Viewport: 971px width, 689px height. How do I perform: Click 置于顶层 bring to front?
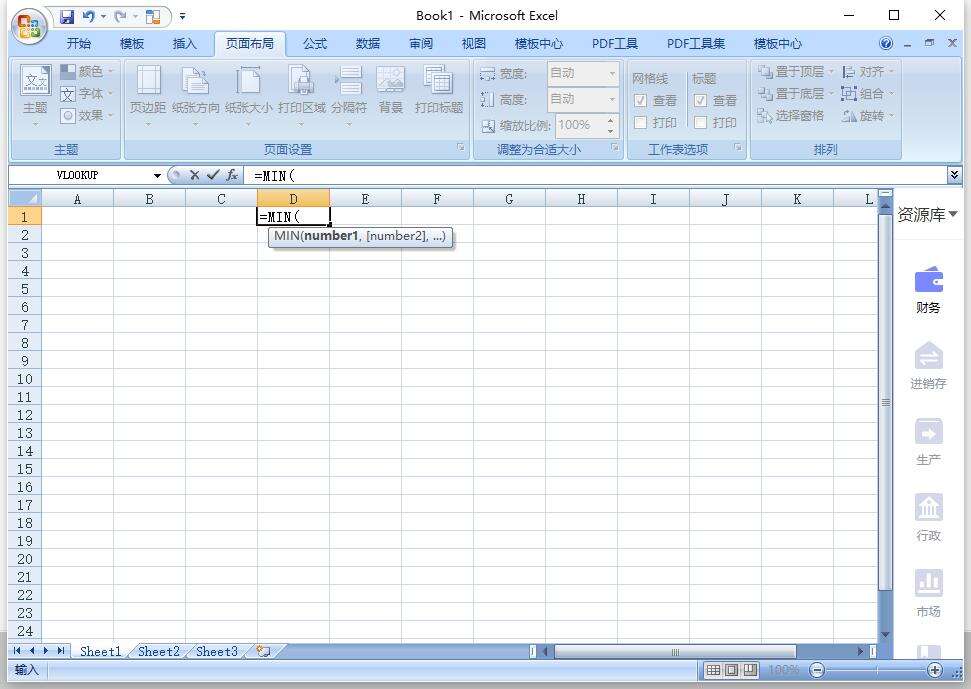[796, 72]
